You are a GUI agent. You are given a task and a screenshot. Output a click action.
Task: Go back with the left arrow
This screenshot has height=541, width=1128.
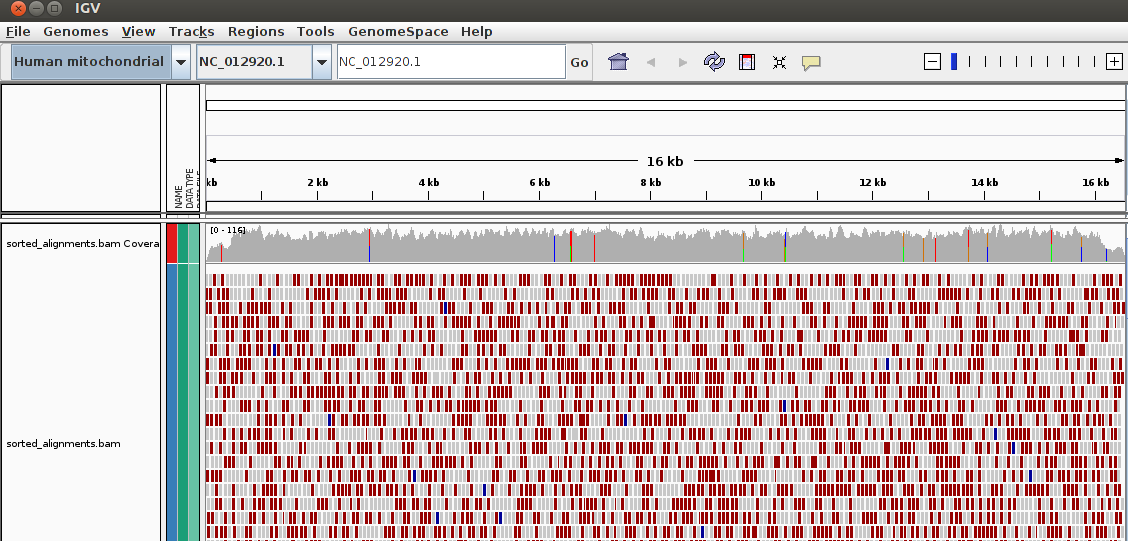[x=651, y=62]
